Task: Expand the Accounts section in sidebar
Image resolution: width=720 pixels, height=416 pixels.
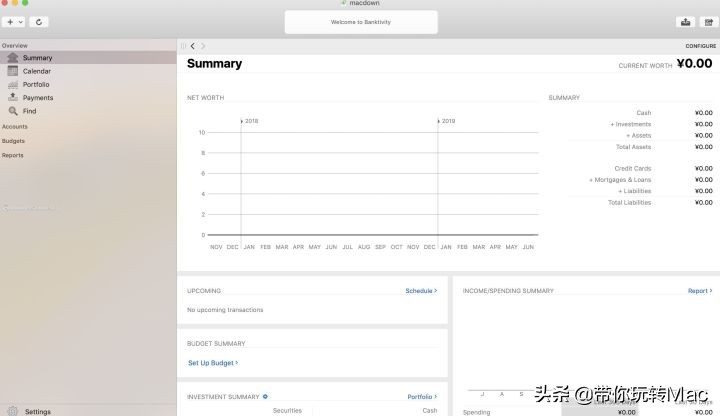Action: click(15, 126)
